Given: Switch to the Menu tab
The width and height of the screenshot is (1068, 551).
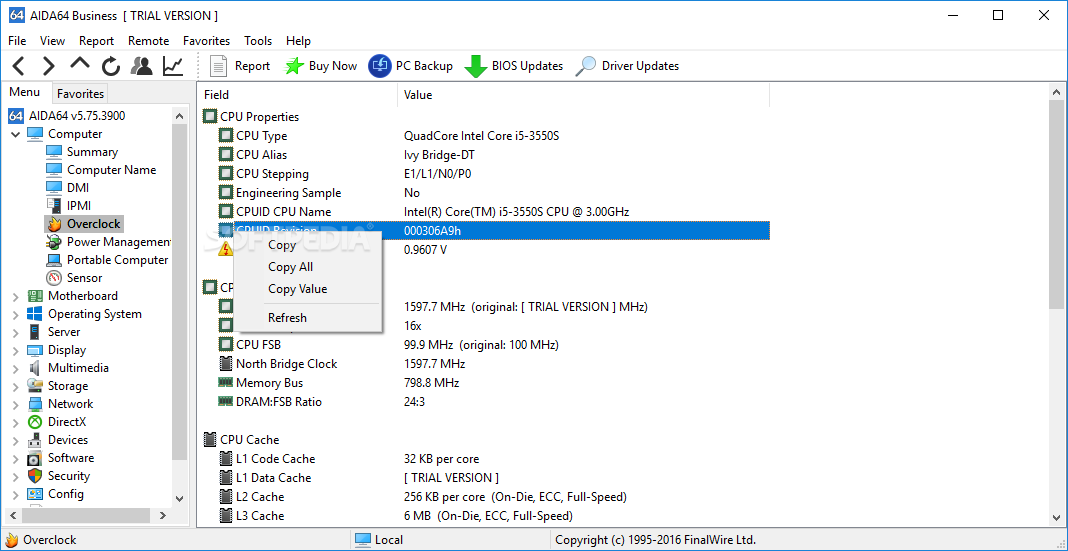Looking at the screenshot, I should (25, 93).
